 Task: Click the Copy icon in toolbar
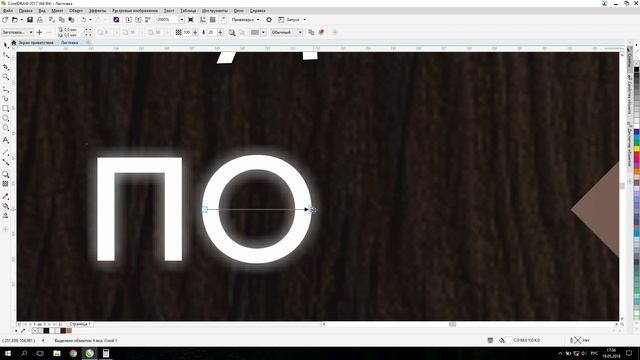pyautogui.click(x=62, y=20)
